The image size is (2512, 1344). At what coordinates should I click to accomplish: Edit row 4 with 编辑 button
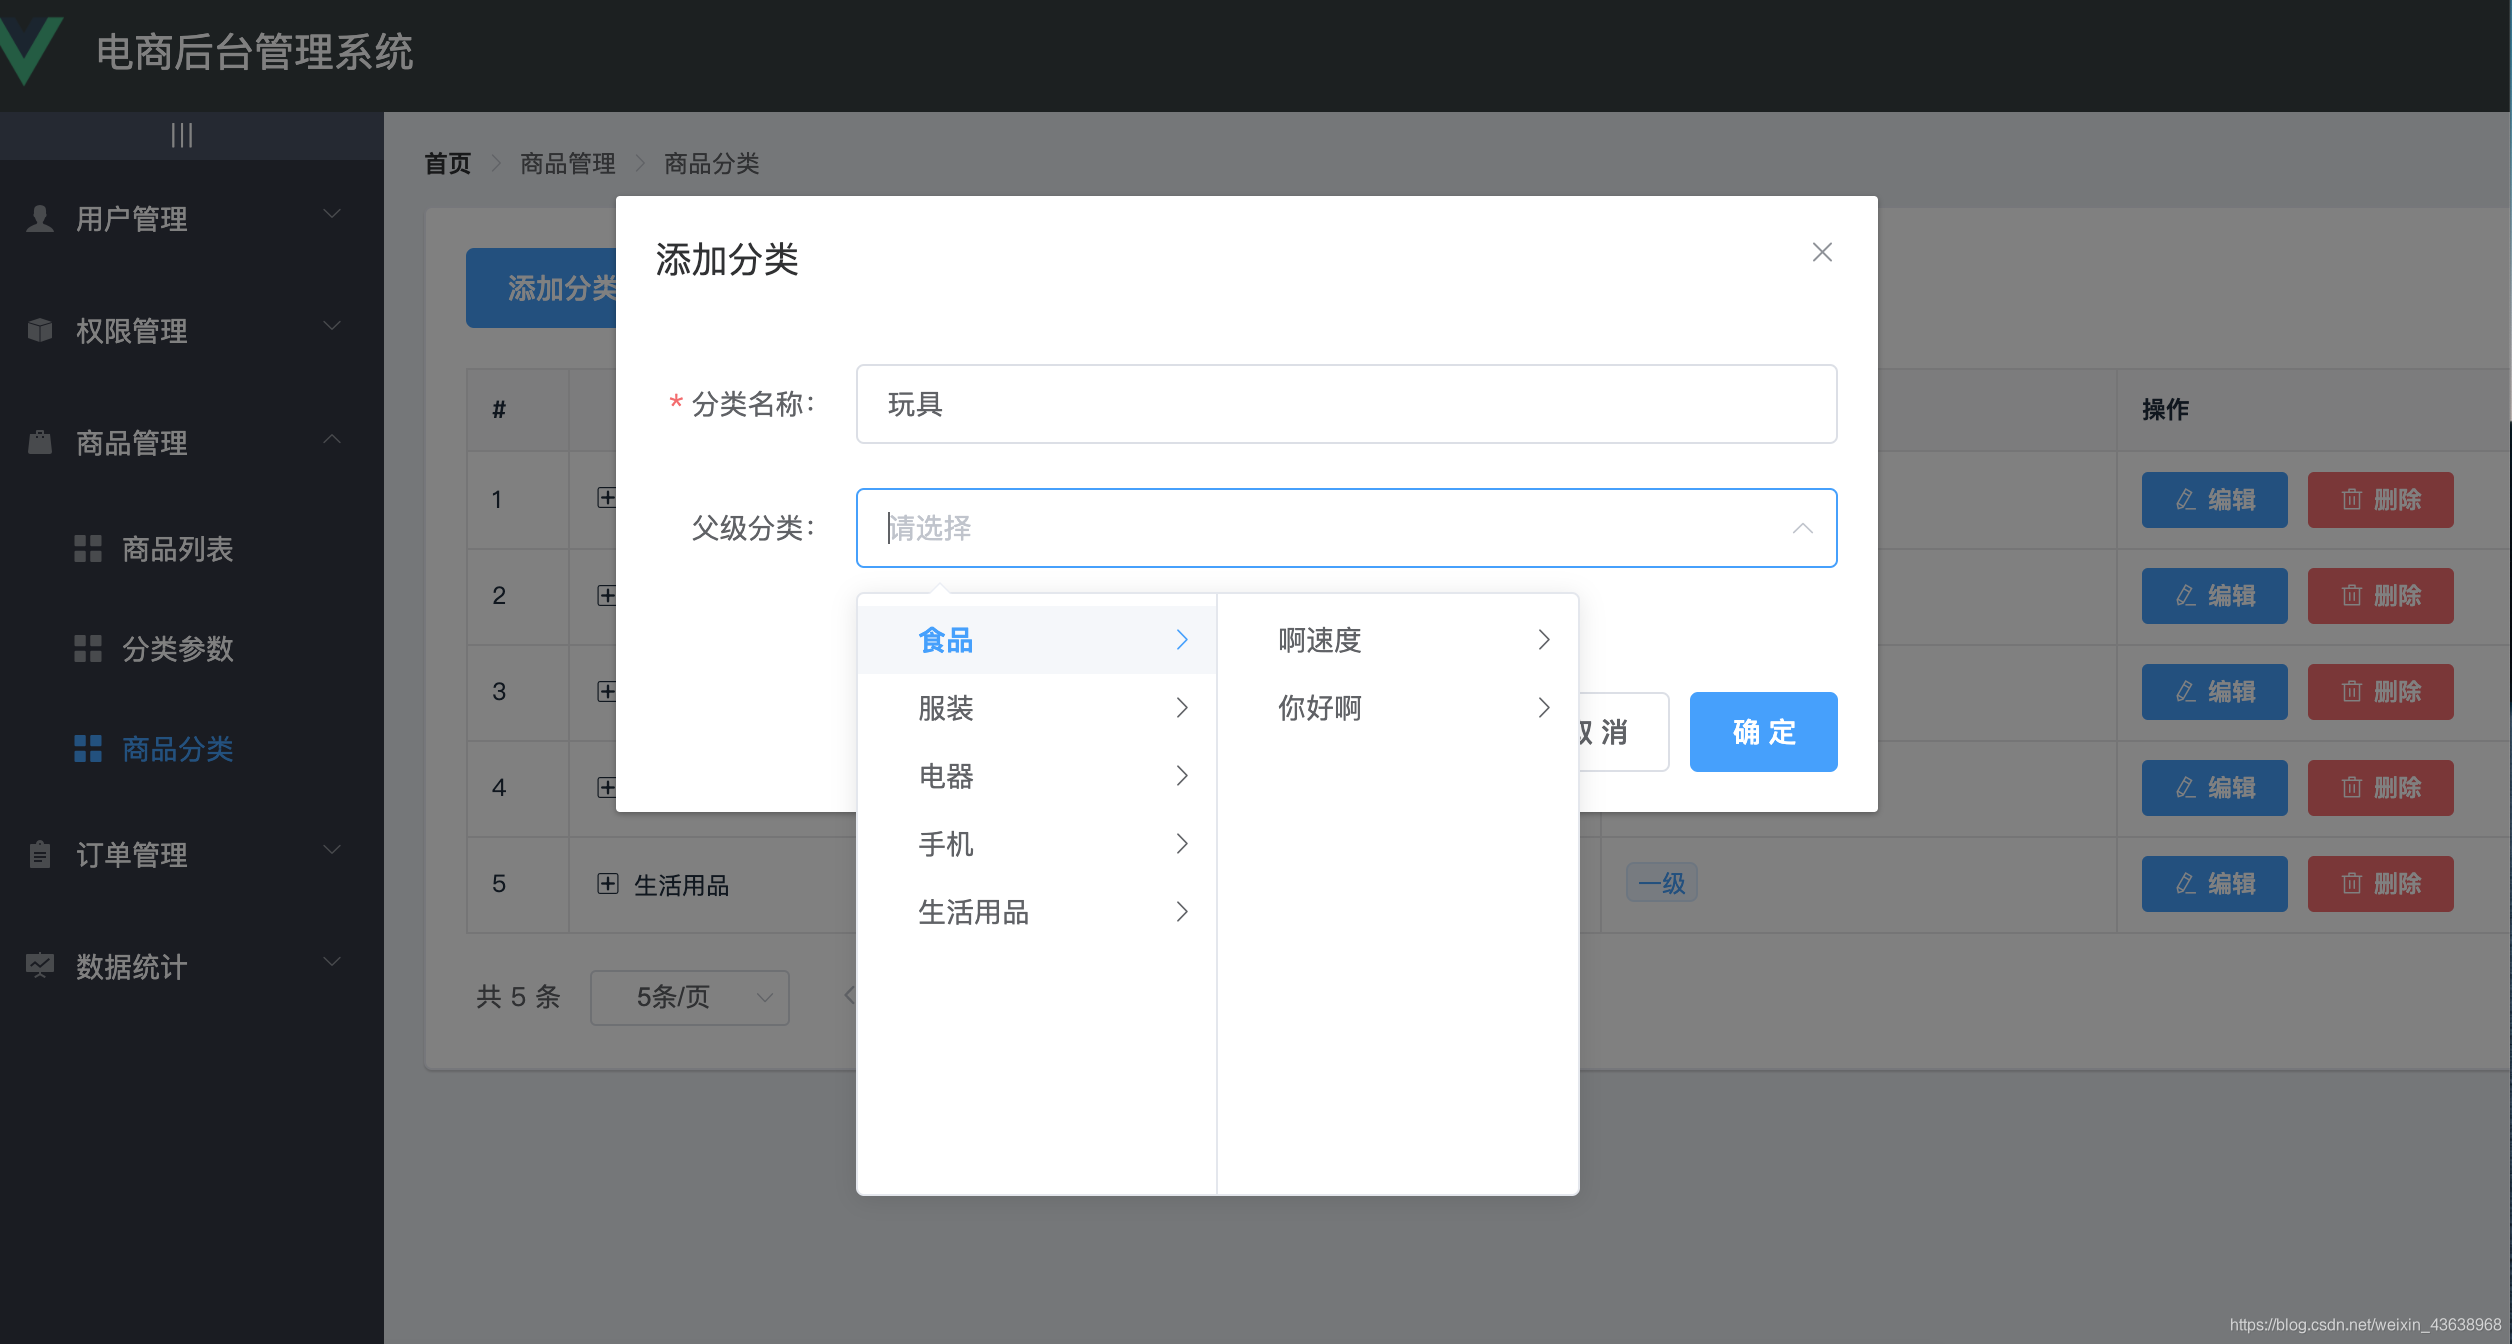pos(2214,788)
